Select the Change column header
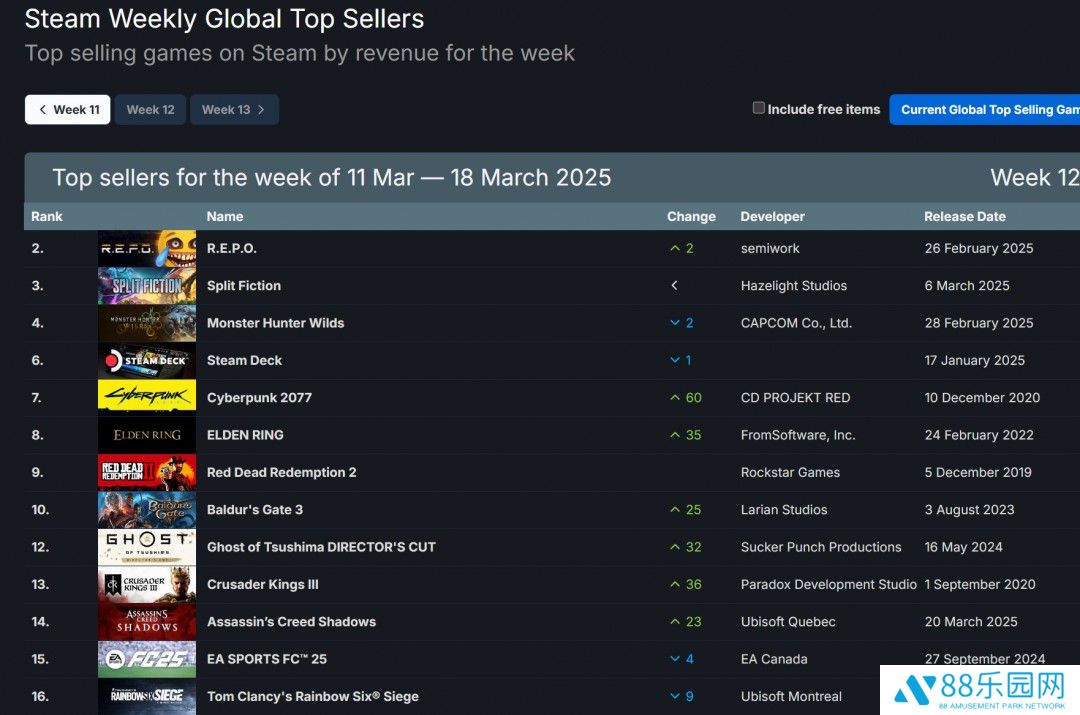Screen dimensions: 1080x715 point(691,216)
